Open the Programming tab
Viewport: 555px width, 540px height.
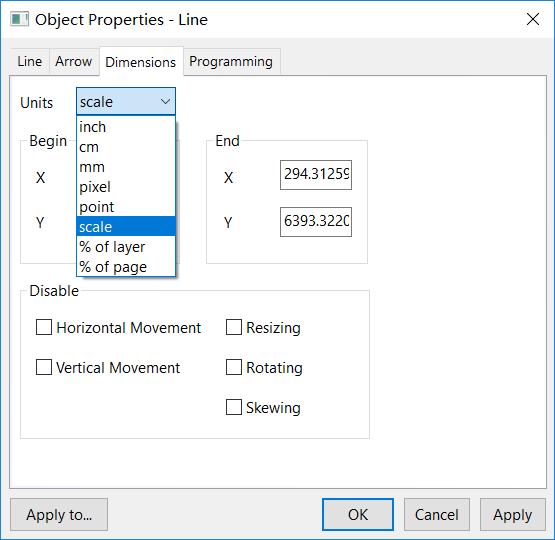click(231, 62)
